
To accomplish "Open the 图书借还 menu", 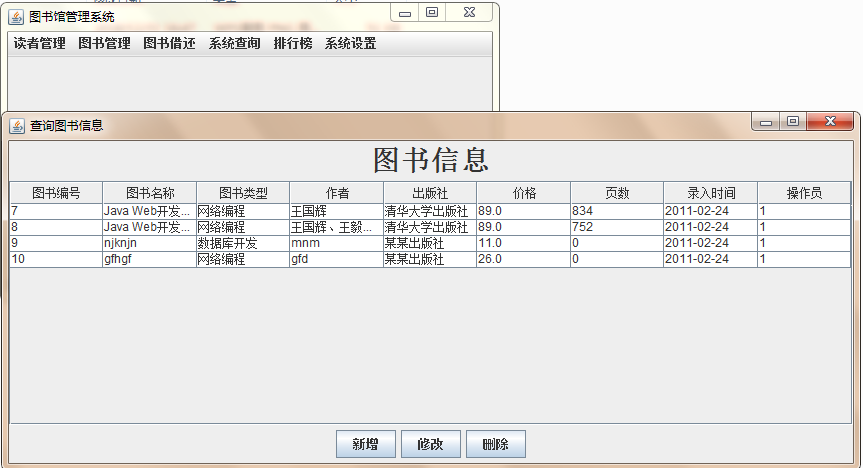I will (x=170, y=43).
